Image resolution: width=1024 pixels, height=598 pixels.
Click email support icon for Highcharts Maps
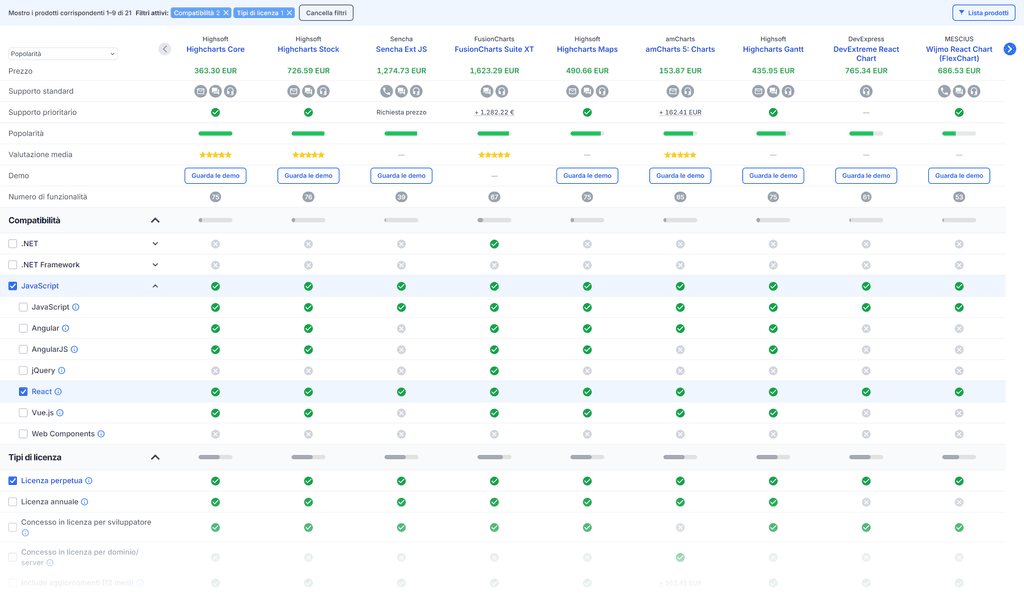(x=573, y=91)
